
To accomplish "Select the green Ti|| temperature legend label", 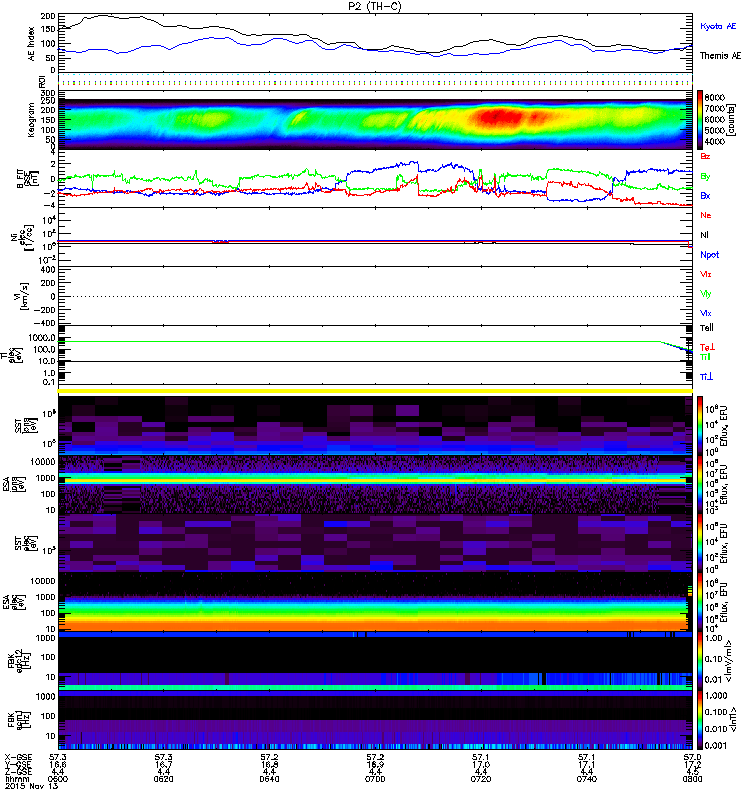I will (705, 357).
